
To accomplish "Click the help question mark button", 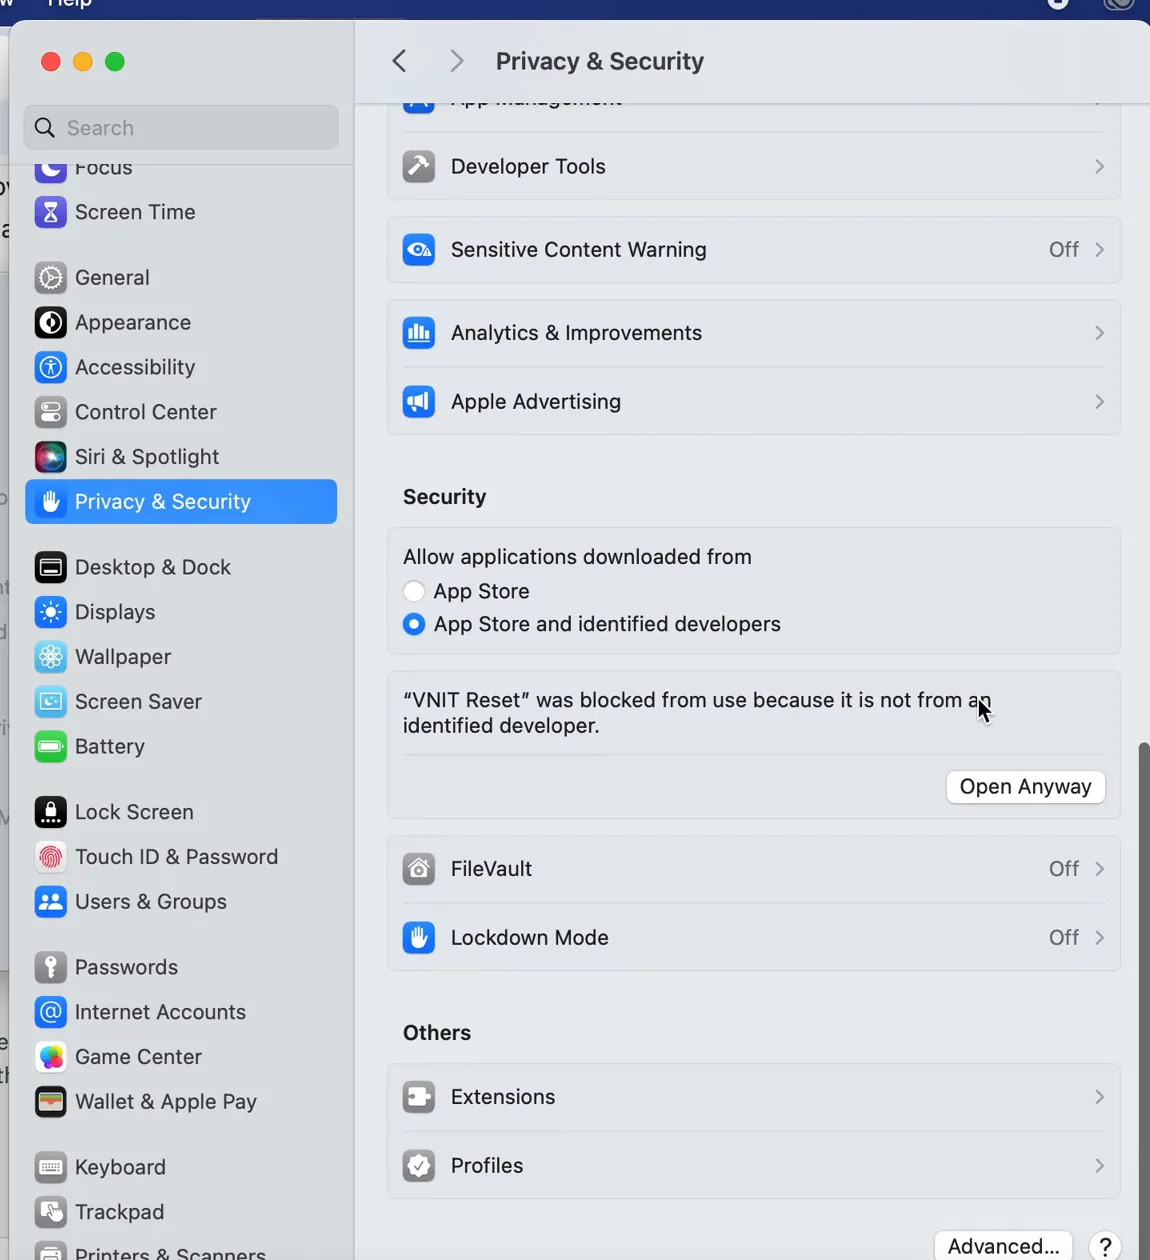I will (1105, 1246).
